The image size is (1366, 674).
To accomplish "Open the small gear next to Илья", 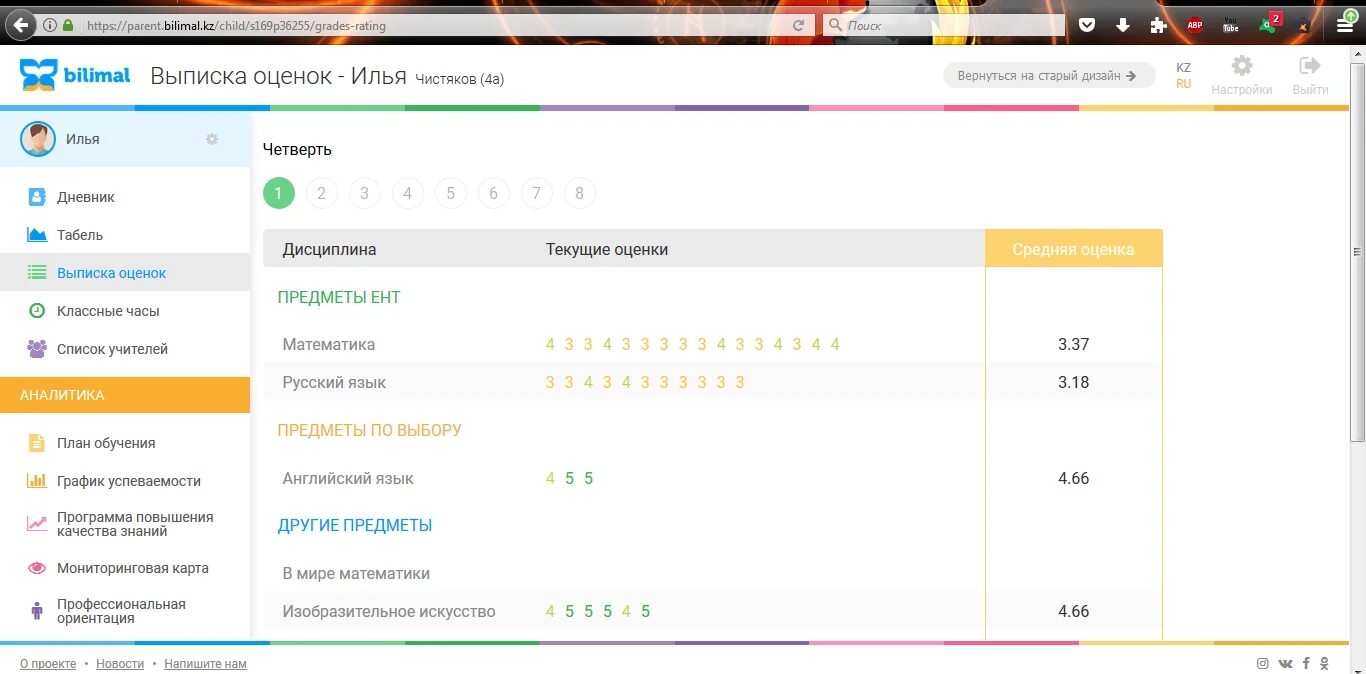I will point(212,139).
